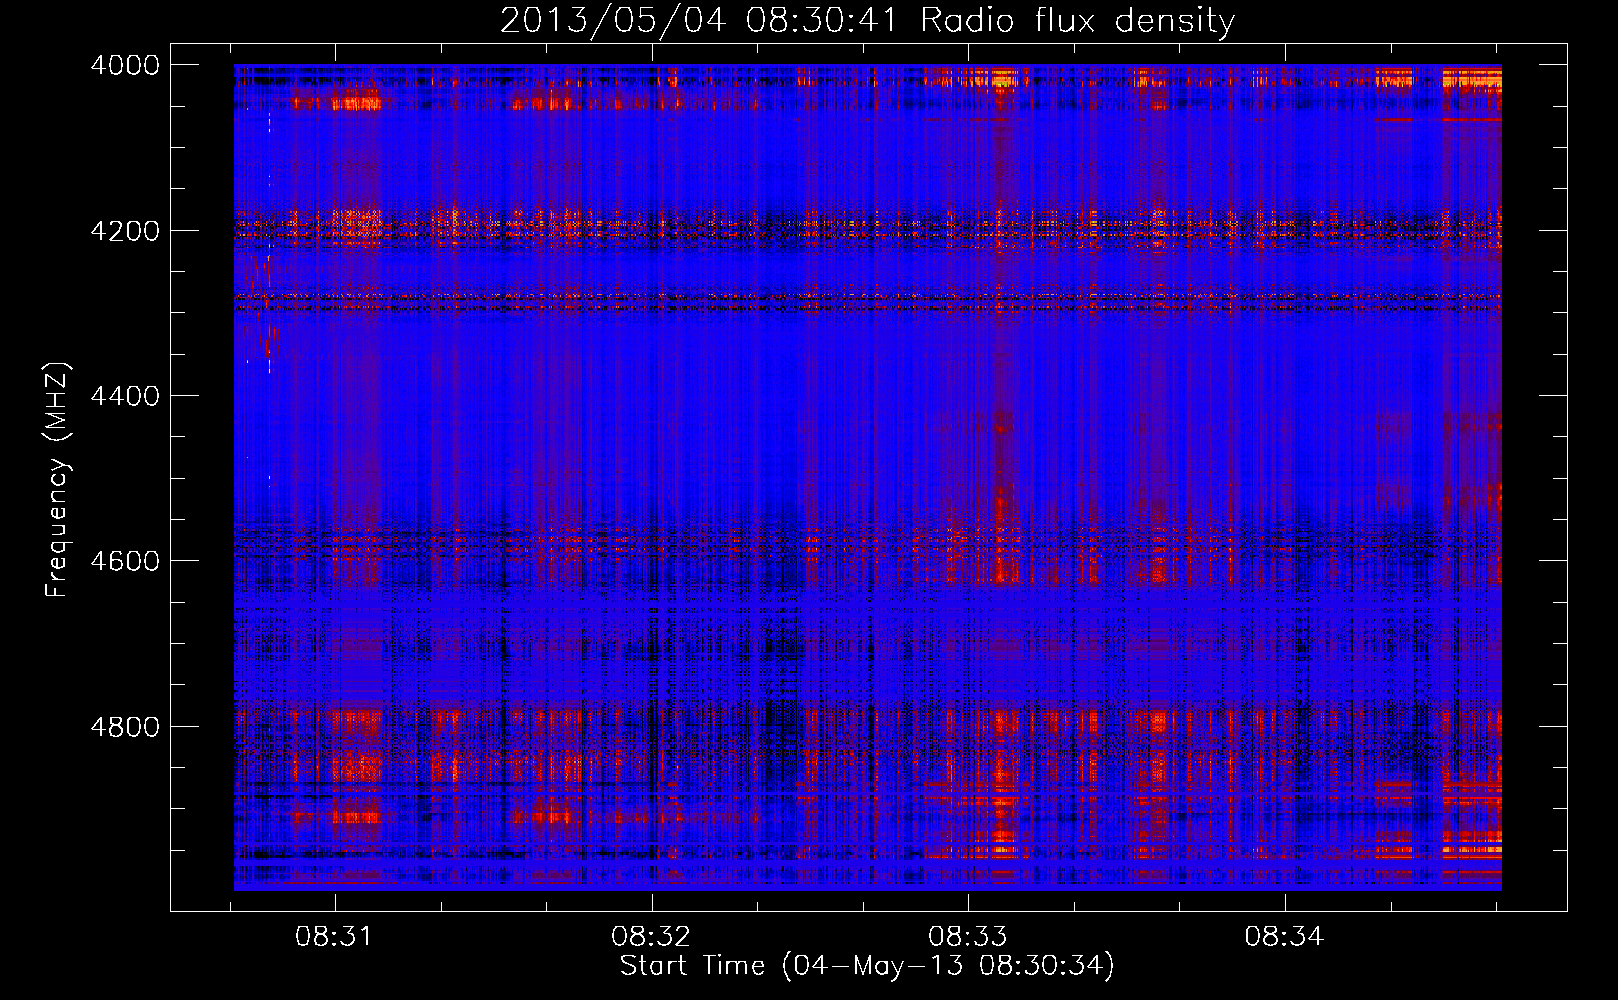Click the '4200' frequency axis label
This screenshot has width=1618, height=1000.
point(125,230)
